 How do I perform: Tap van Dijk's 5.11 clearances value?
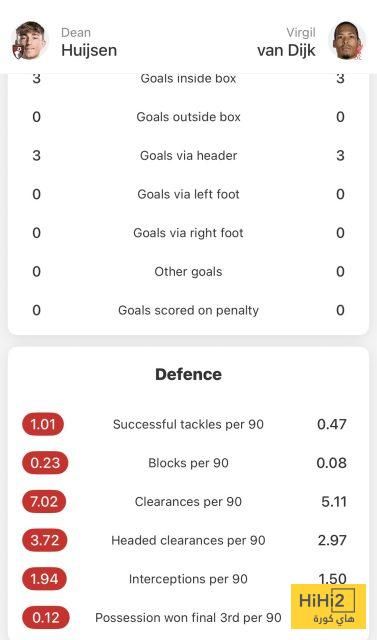pyautogui.click(x=334, y=501)
